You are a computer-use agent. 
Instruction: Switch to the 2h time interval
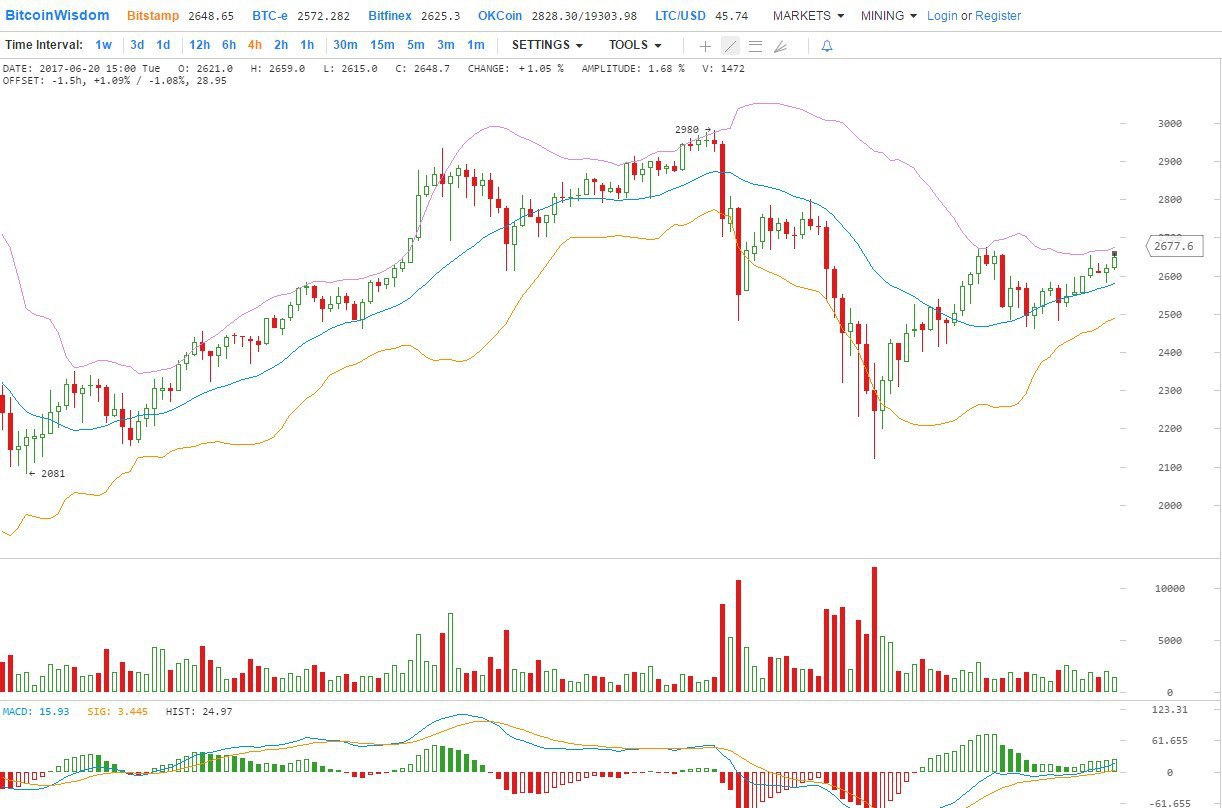click(x=281, y=45)
